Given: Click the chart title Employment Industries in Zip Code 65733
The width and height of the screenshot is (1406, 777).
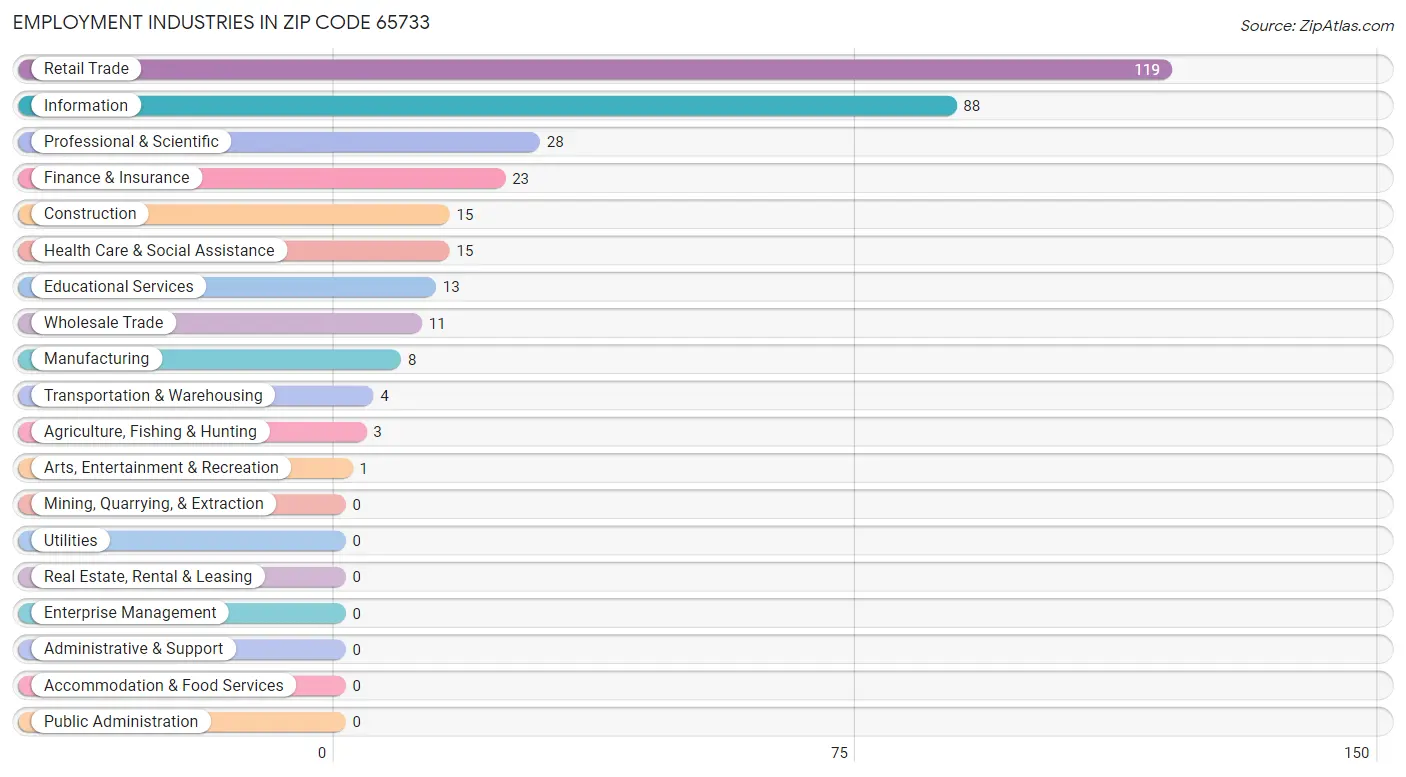Looking at the screenshot, I should pyautogui.click(x=222, y=22).
